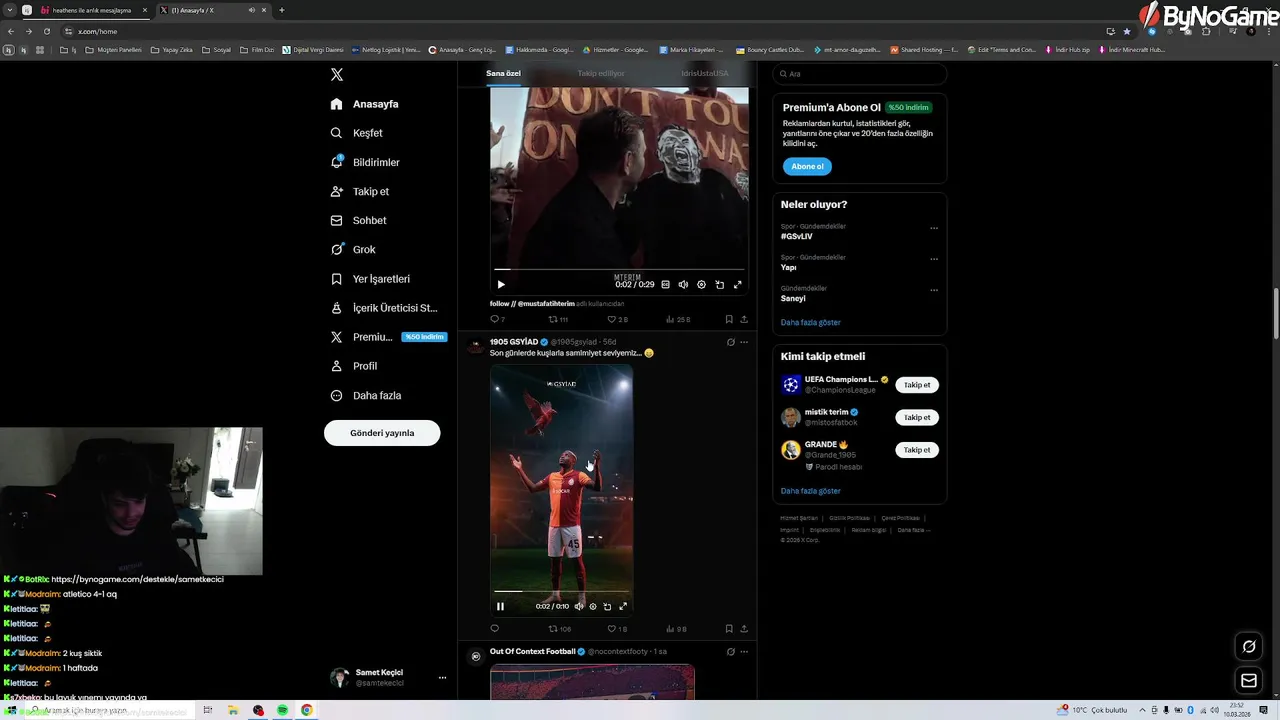This screenshot has width=1280, height=720.
Task: Click the Ara search field
Action: [859, 74]
